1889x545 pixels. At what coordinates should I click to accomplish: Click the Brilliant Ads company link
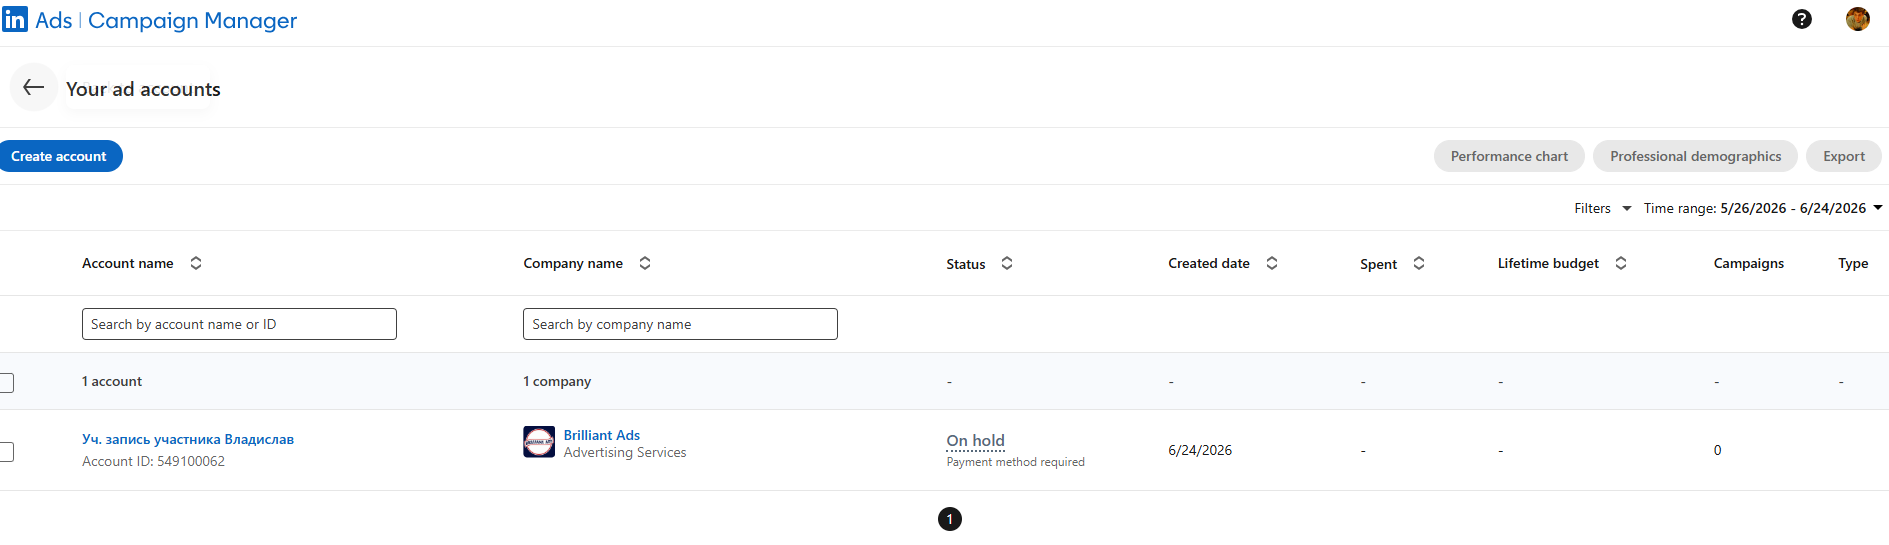click(x=601, y=435)
